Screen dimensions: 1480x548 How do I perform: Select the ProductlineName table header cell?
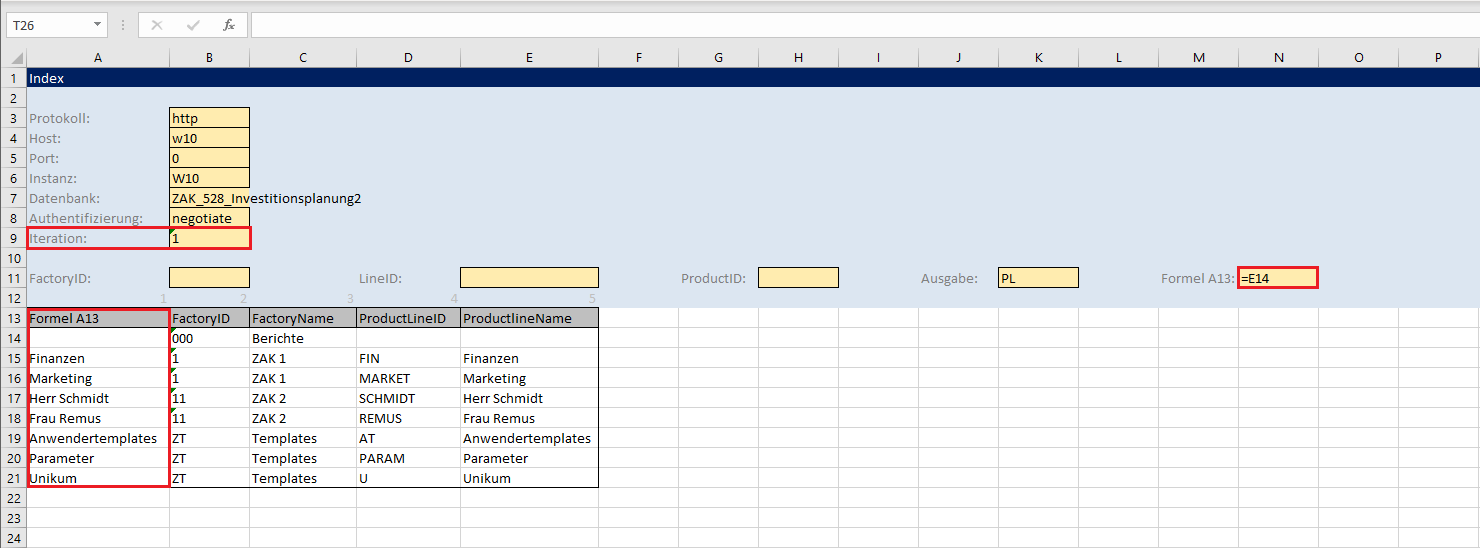[529, 318]
